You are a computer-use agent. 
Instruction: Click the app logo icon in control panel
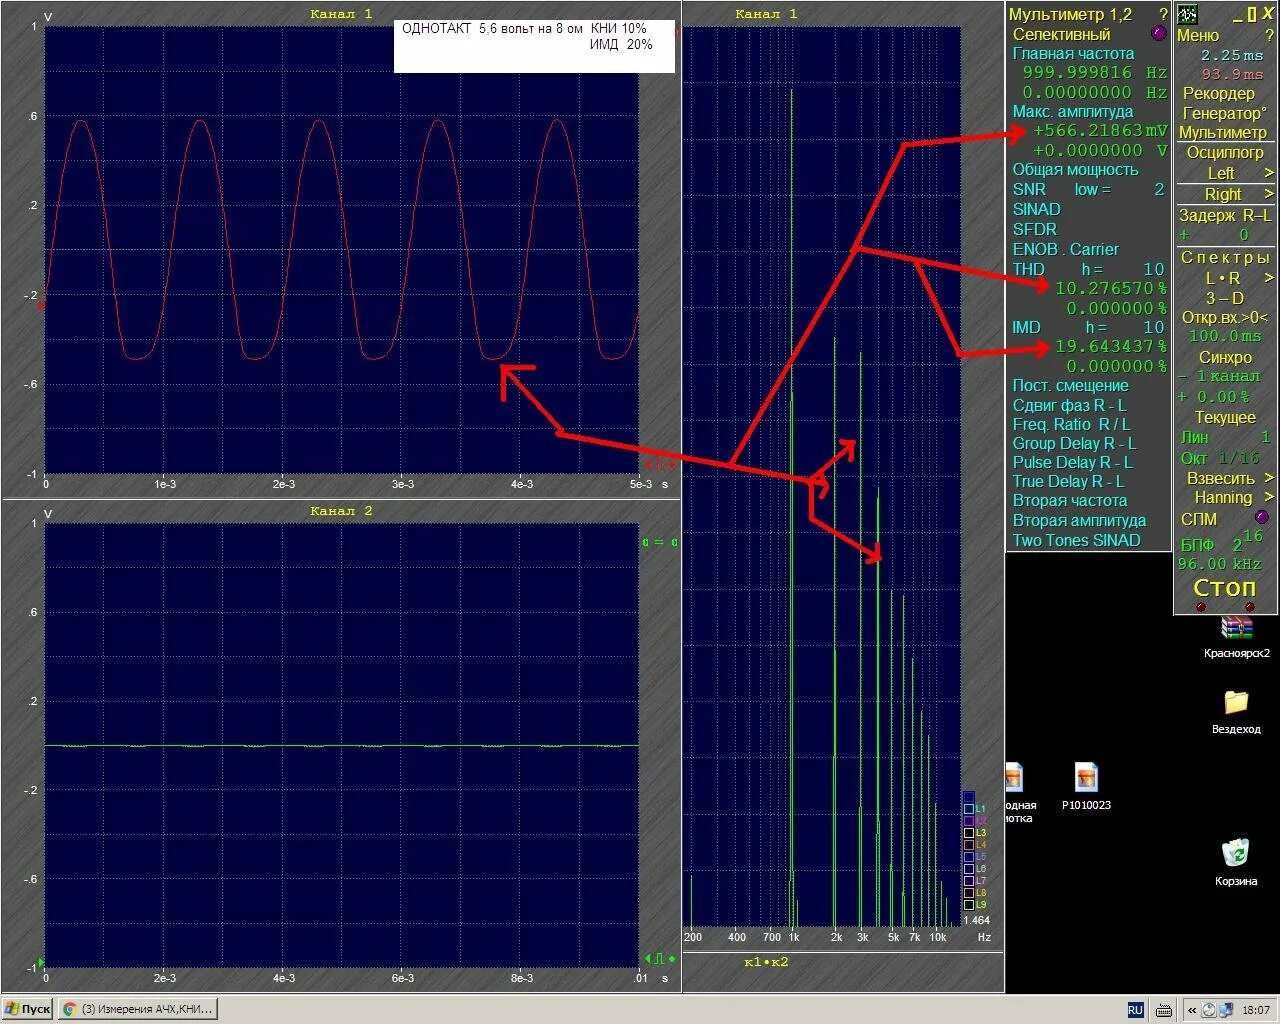(1187, 14)
